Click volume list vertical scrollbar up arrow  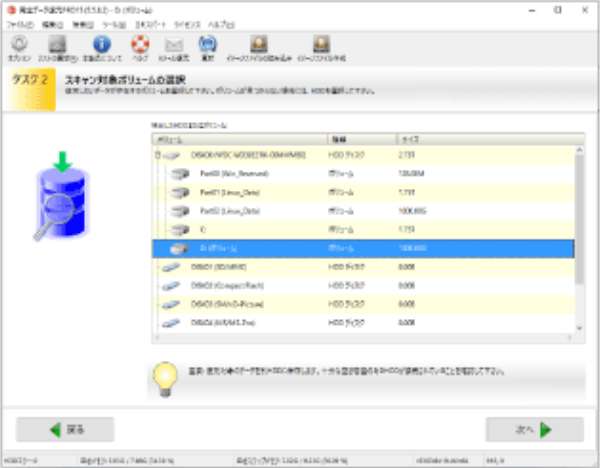coord(579,150)
